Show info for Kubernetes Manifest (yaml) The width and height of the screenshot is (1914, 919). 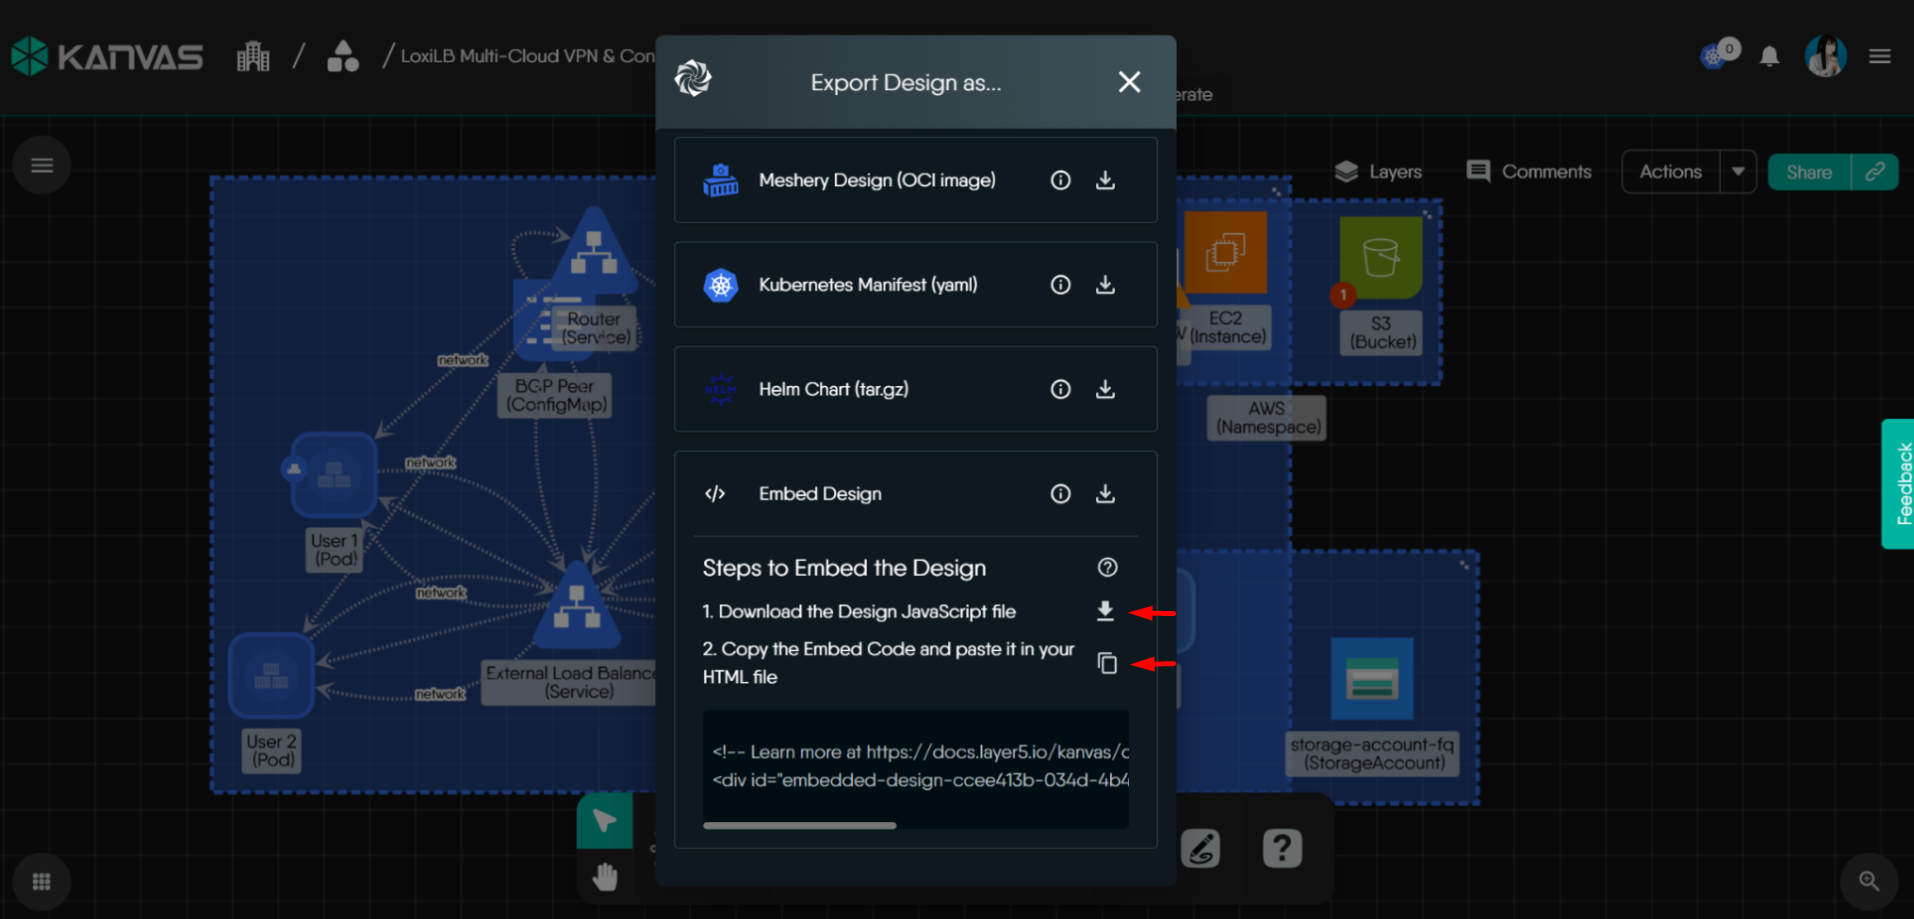(1060, 285)
